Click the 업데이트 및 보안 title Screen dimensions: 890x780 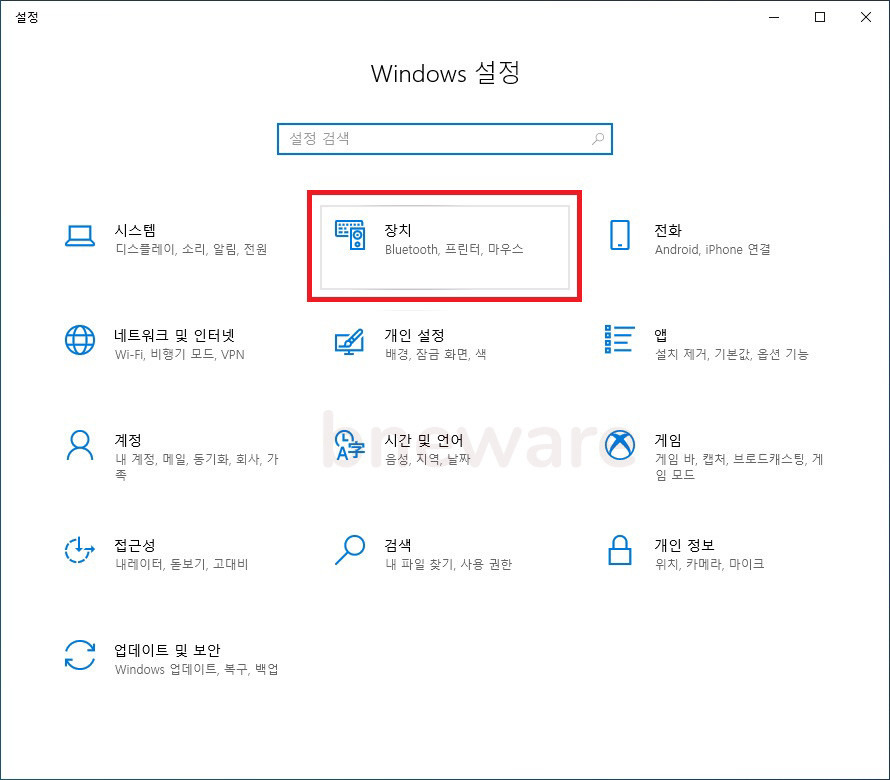(167, 650)
